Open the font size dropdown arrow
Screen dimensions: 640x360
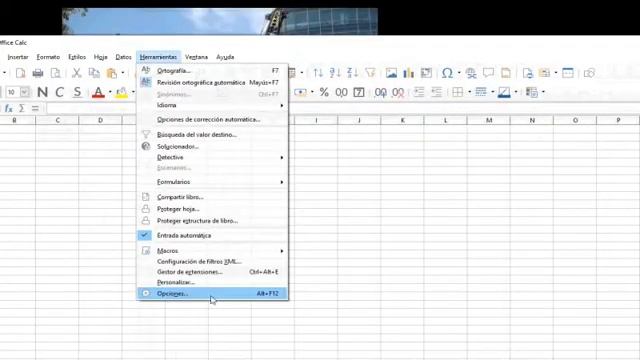coord(24,92)
